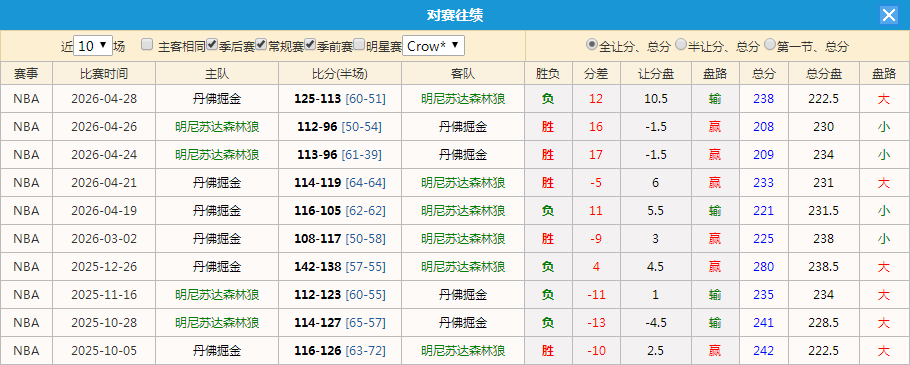This screenshot has width=910, height=365.
Task: Click NBA league cell in 2026-04-19 row
Action: (26, 211)
